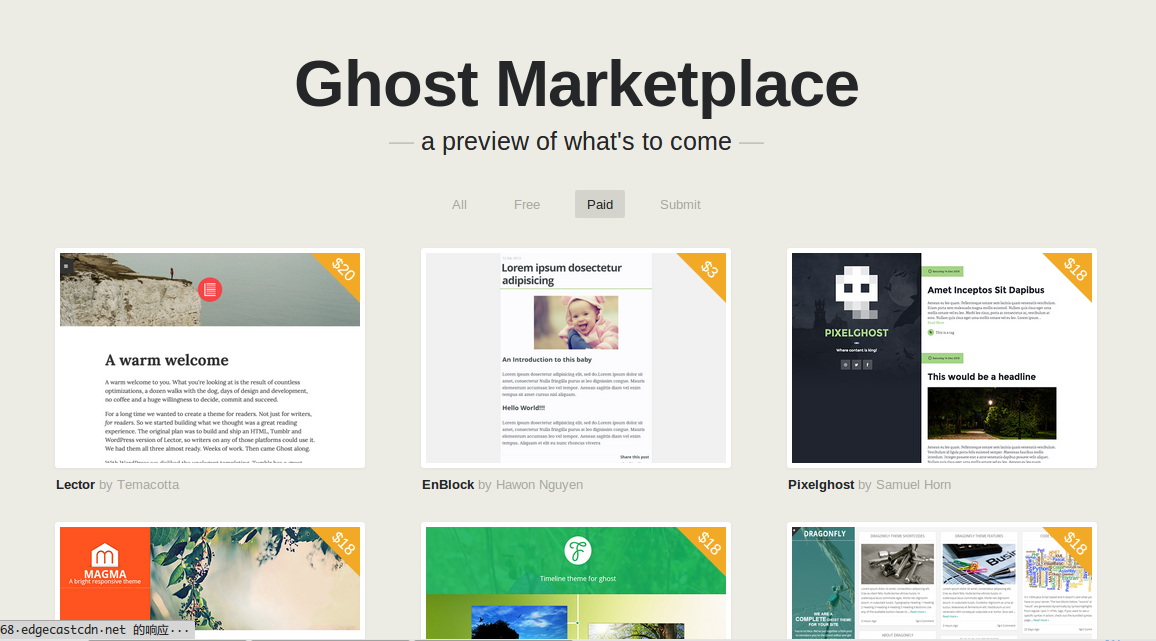The height and width of the screenshot is (641, 1156).
Task: Select the All filter tab
Action: click(459, 204)
